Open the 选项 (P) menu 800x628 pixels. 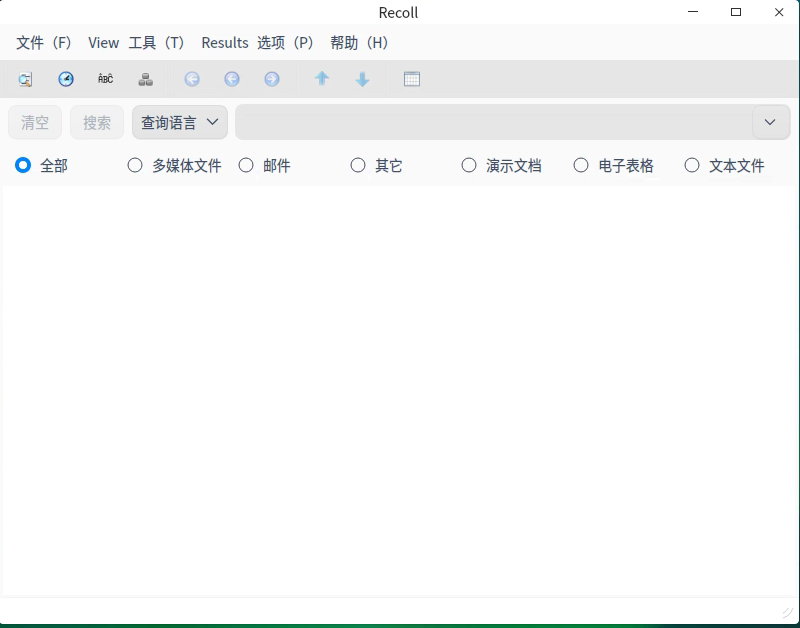[x=285, y=43]
